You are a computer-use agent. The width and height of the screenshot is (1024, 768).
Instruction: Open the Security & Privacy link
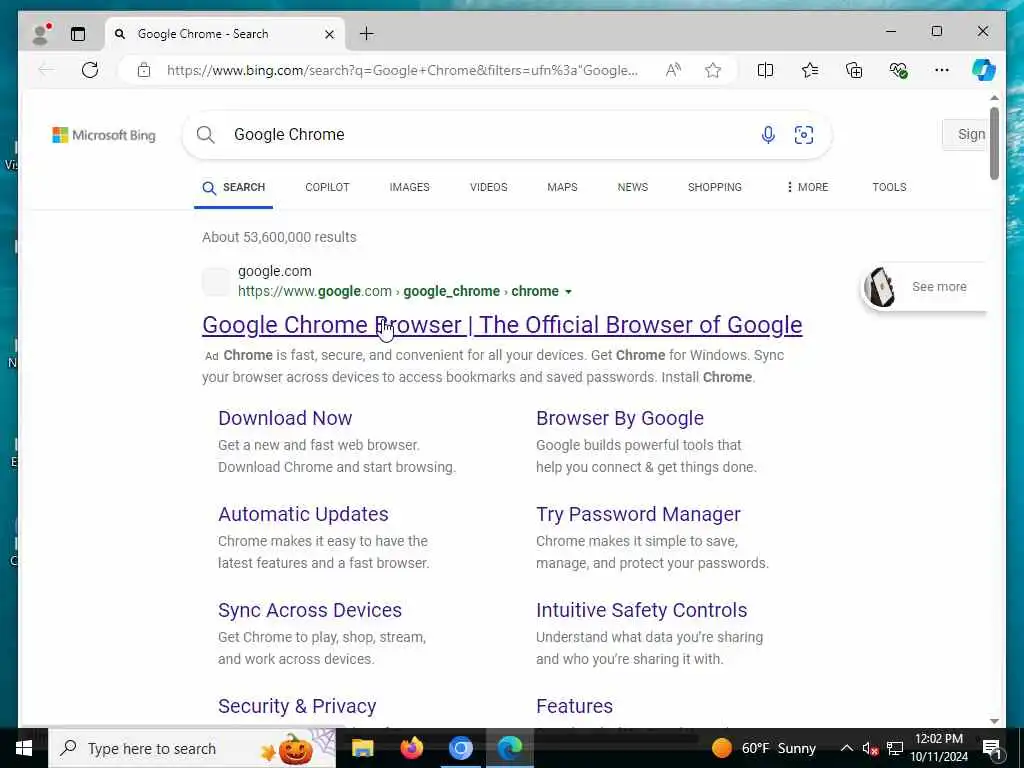[x=297, y=706]
